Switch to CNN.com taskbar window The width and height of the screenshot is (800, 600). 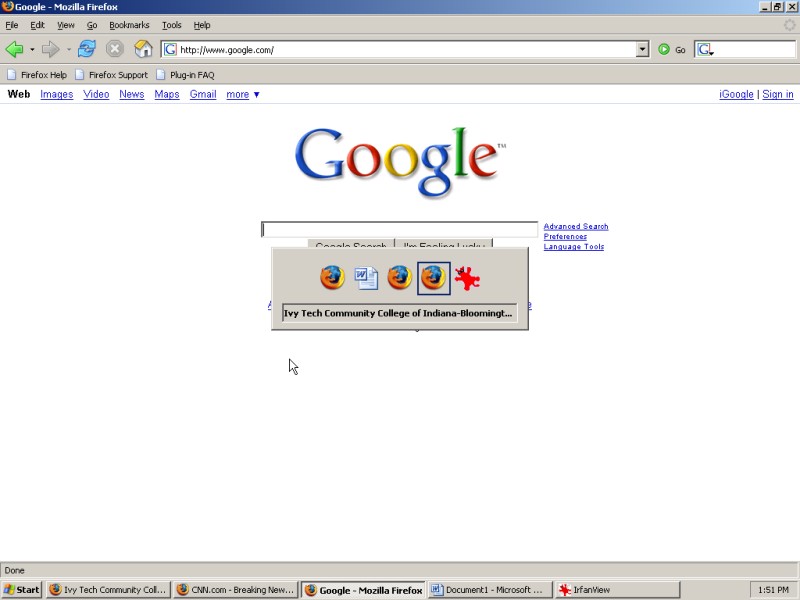[x=235, y=590]
